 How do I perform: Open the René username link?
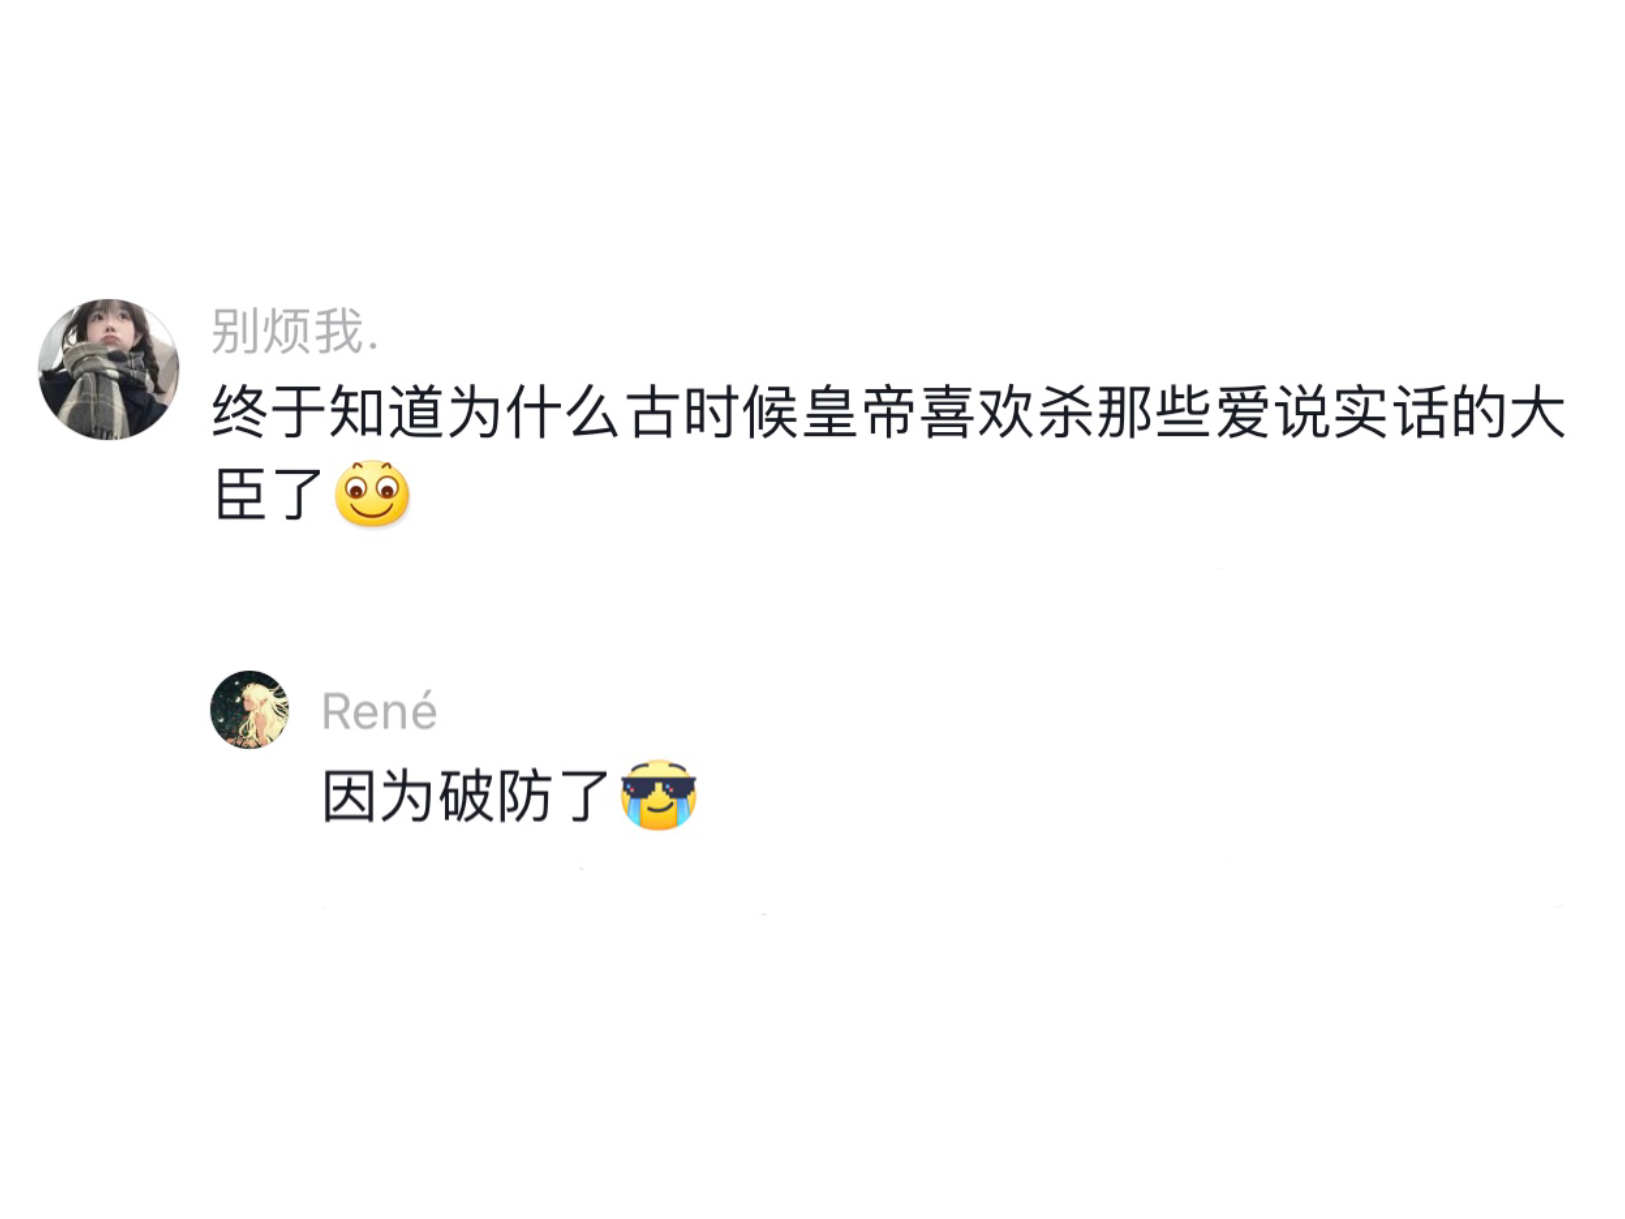click(x=379, y=712)
